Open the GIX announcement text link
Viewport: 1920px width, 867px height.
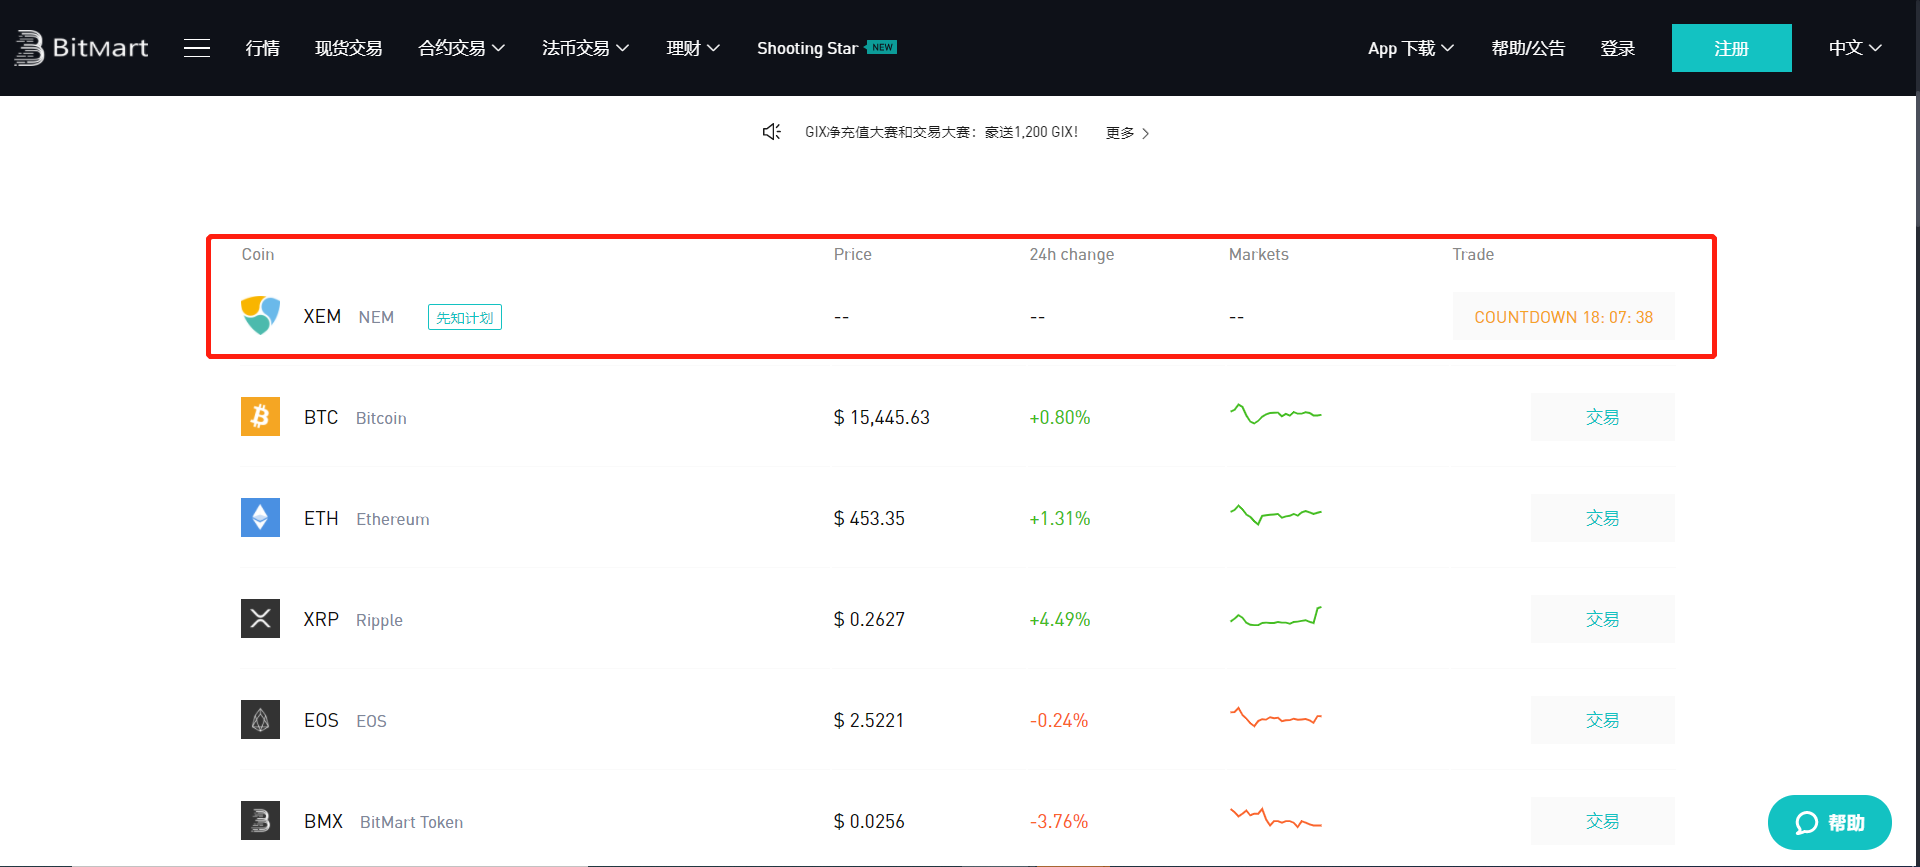pyautogui.click(x=941, y=132)
